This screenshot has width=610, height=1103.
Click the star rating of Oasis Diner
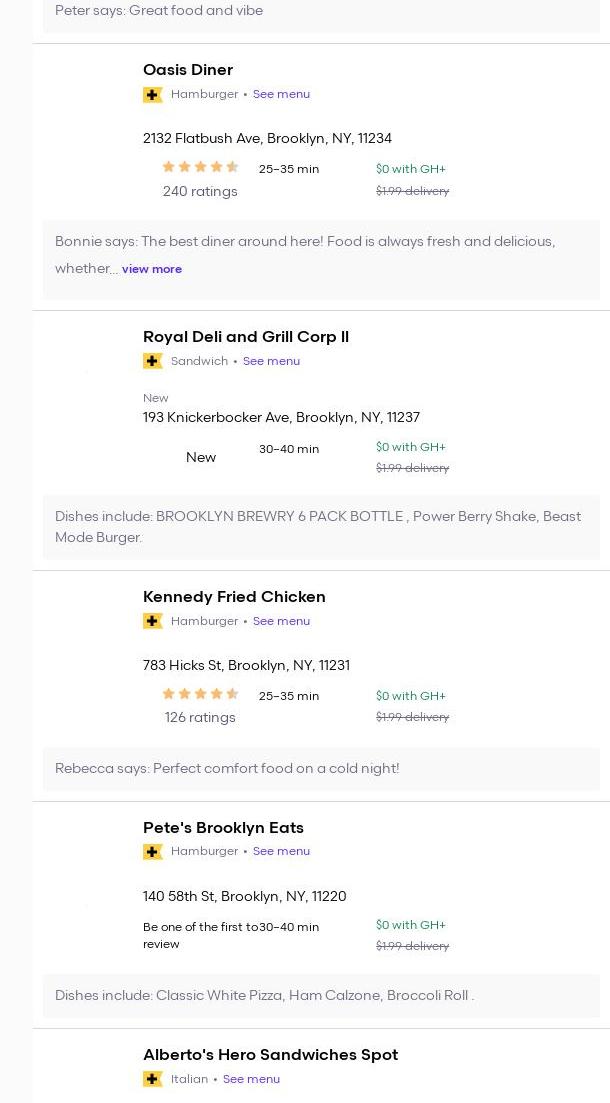click(x=200, y=168)
